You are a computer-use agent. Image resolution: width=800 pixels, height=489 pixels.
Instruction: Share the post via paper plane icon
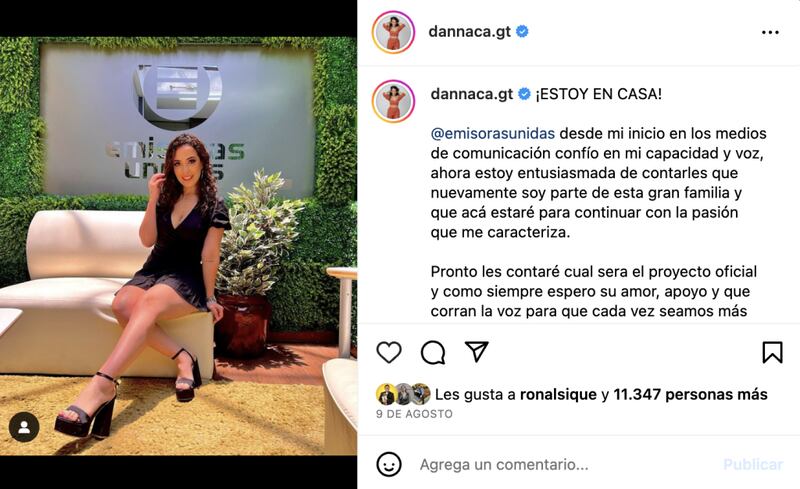pos(477,352)
